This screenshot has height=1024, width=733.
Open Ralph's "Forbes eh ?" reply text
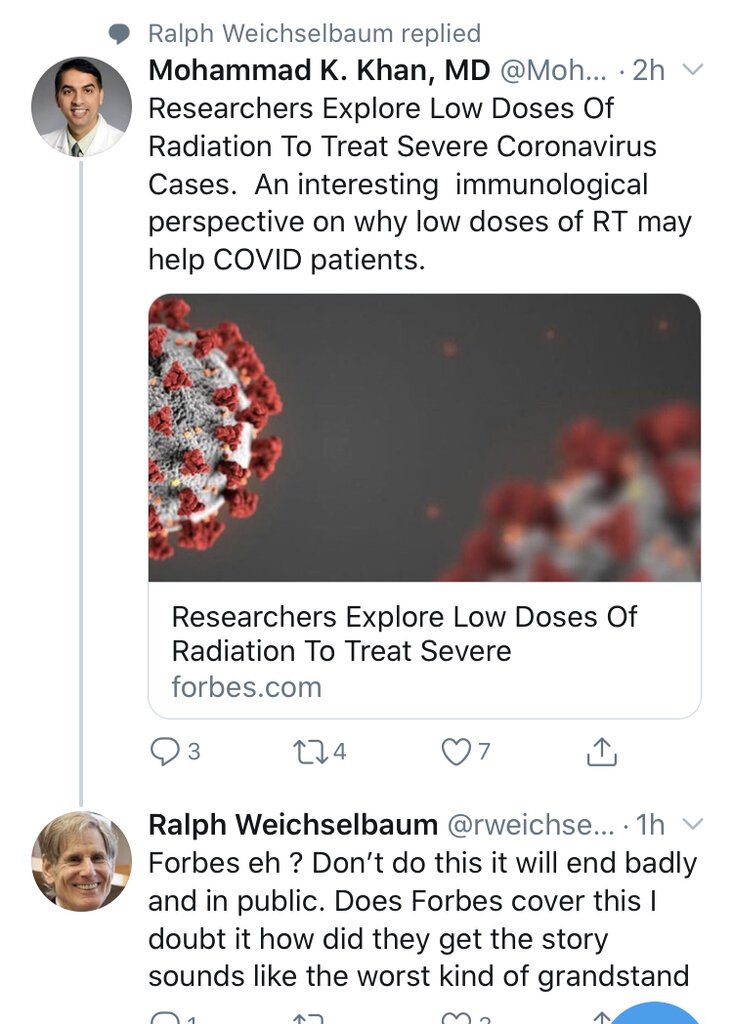[x=422, y=918]
